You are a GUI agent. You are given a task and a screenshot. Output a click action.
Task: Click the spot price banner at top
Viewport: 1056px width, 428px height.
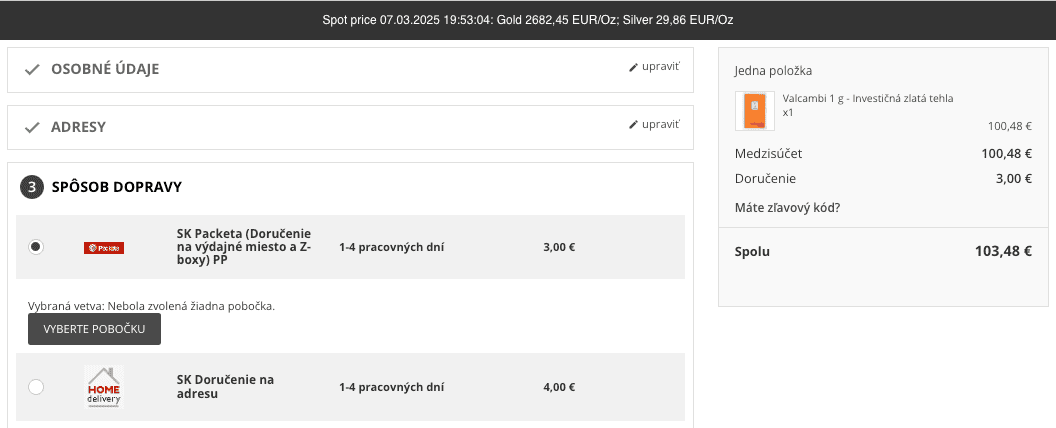tap(528, 20)
